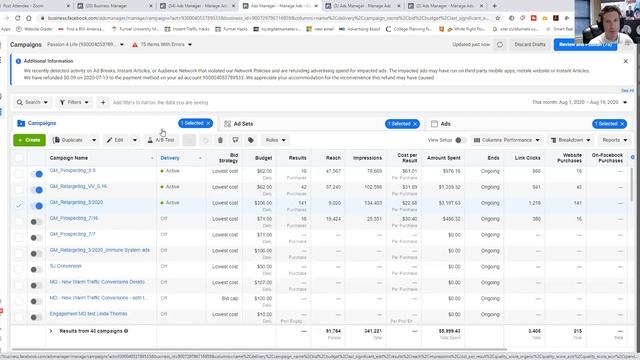
Task: Click the info icon on Additional Information banner
Action: (18, 61)
